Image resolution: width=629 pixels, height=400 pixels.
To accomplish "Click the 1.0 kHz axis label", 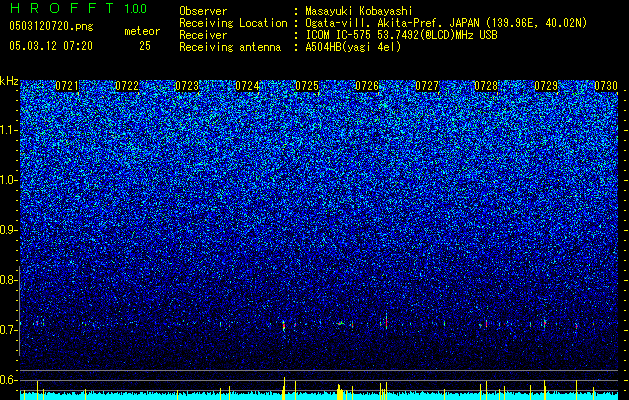I will tap(9, 180).
